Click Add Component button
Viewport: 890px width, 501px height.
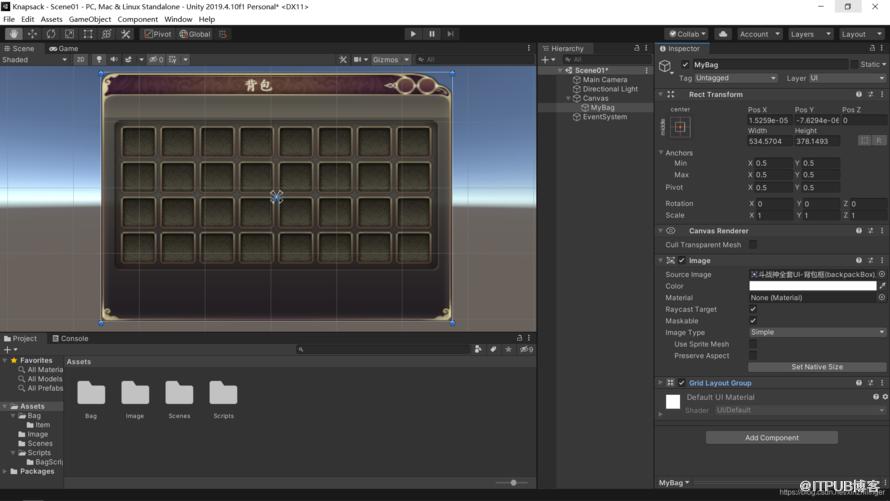pos(771,438)
